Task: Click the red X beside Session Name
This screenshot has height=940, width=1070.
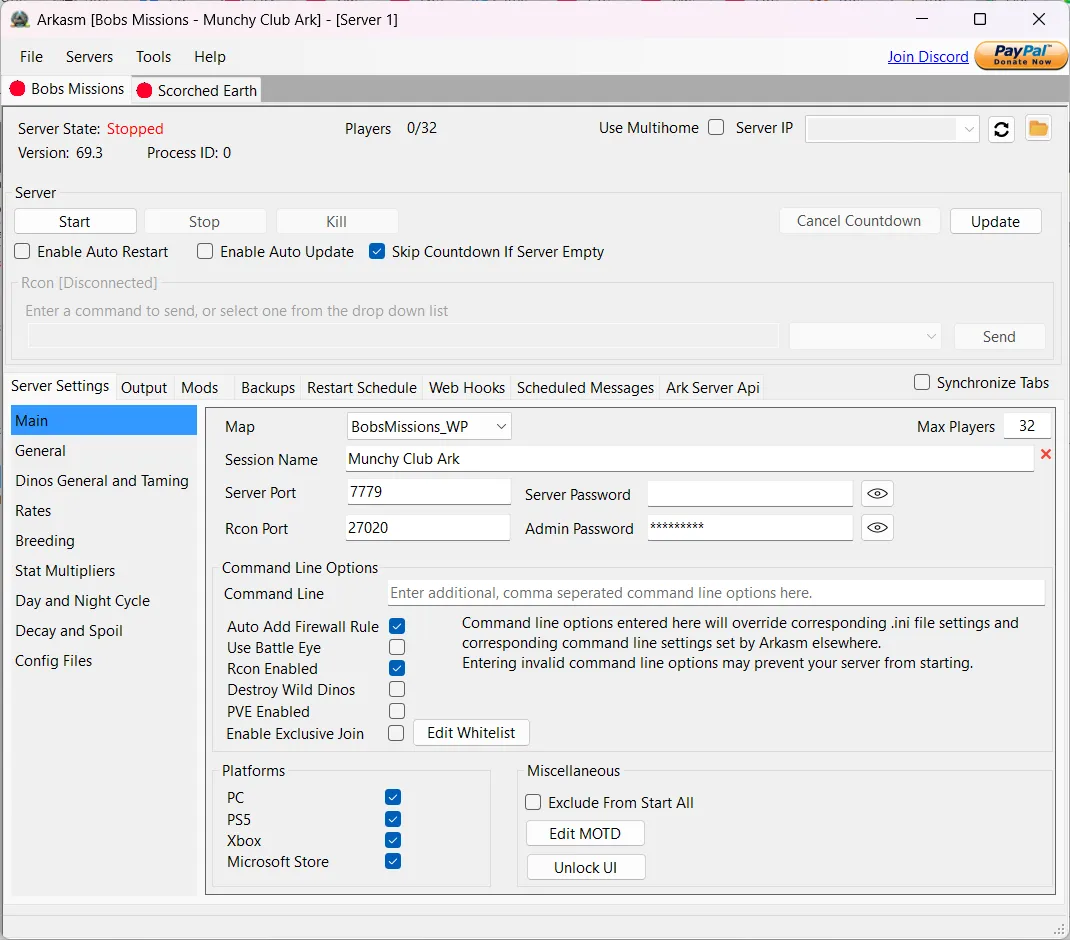Action: 1045,454
